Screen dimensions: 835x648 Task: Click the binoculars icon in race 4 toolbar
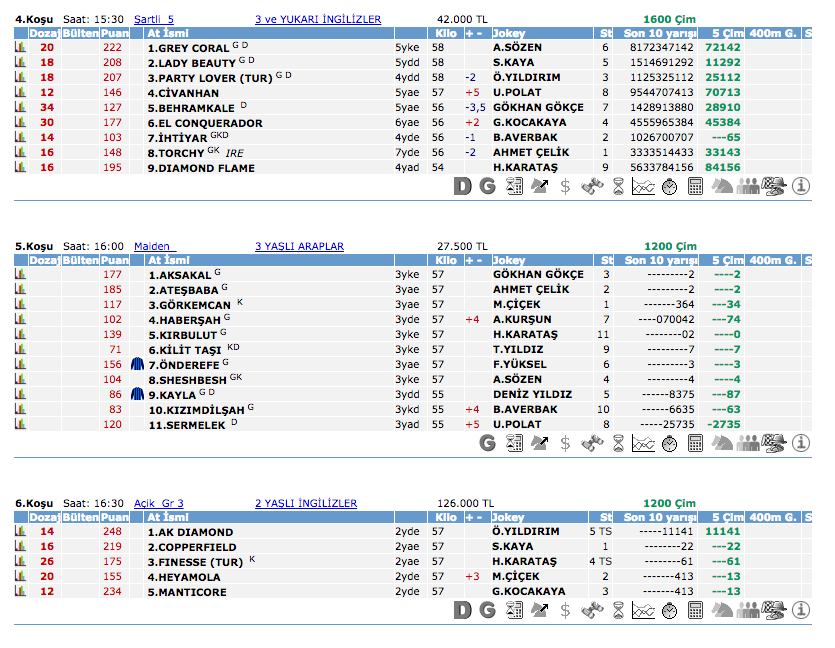tap(592, 186)
